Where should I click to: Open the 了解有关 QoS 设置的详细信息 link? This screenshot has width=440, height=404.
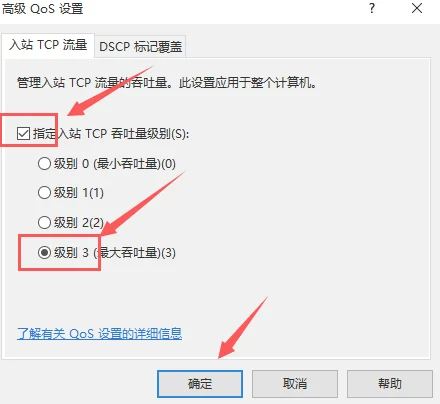(99, 333)
